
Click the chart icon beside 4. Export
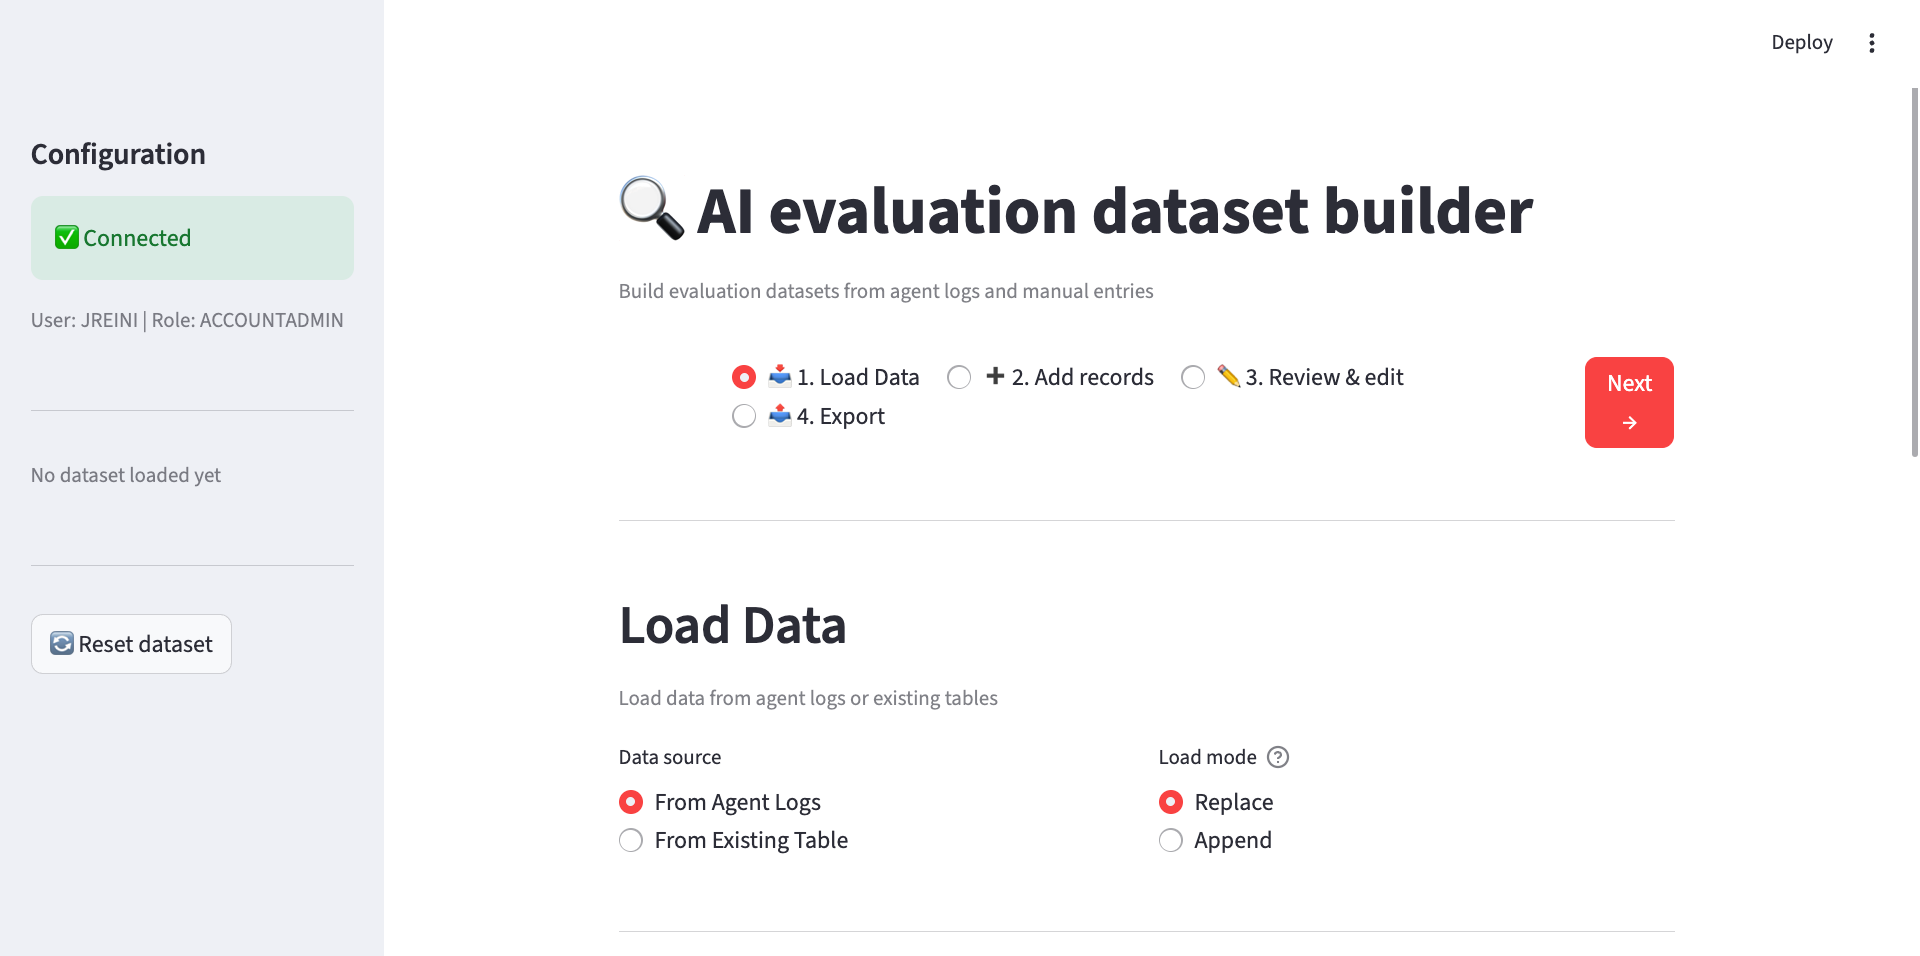pos(781,416)
